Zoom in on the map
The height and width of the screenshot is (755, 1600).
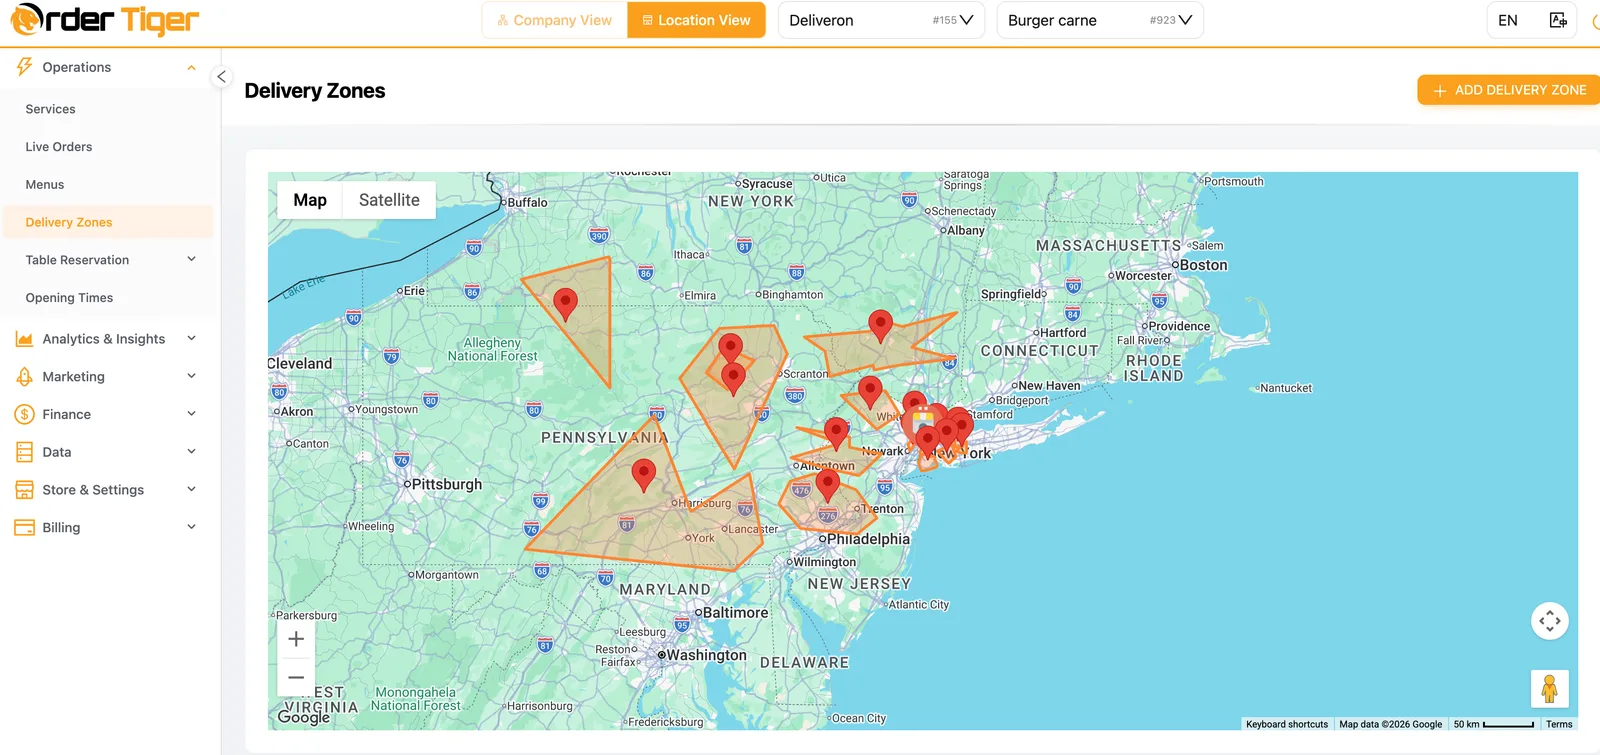coord(296,639)
